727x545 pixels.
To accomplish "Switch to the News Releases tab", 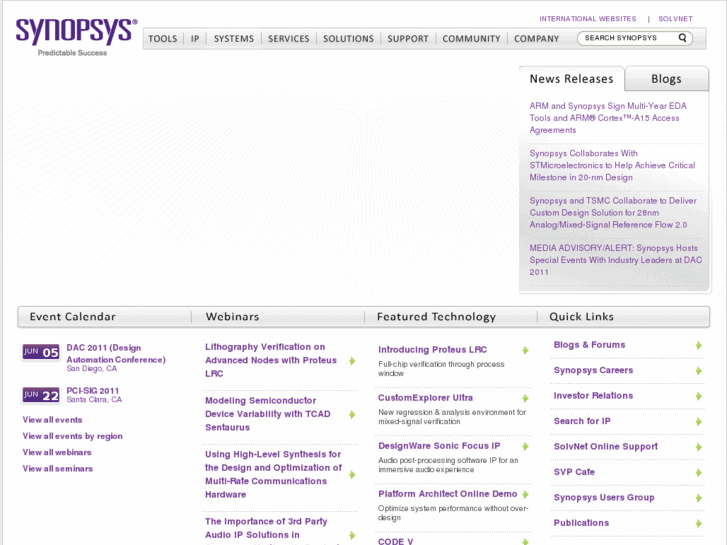I will click(571, 79).
